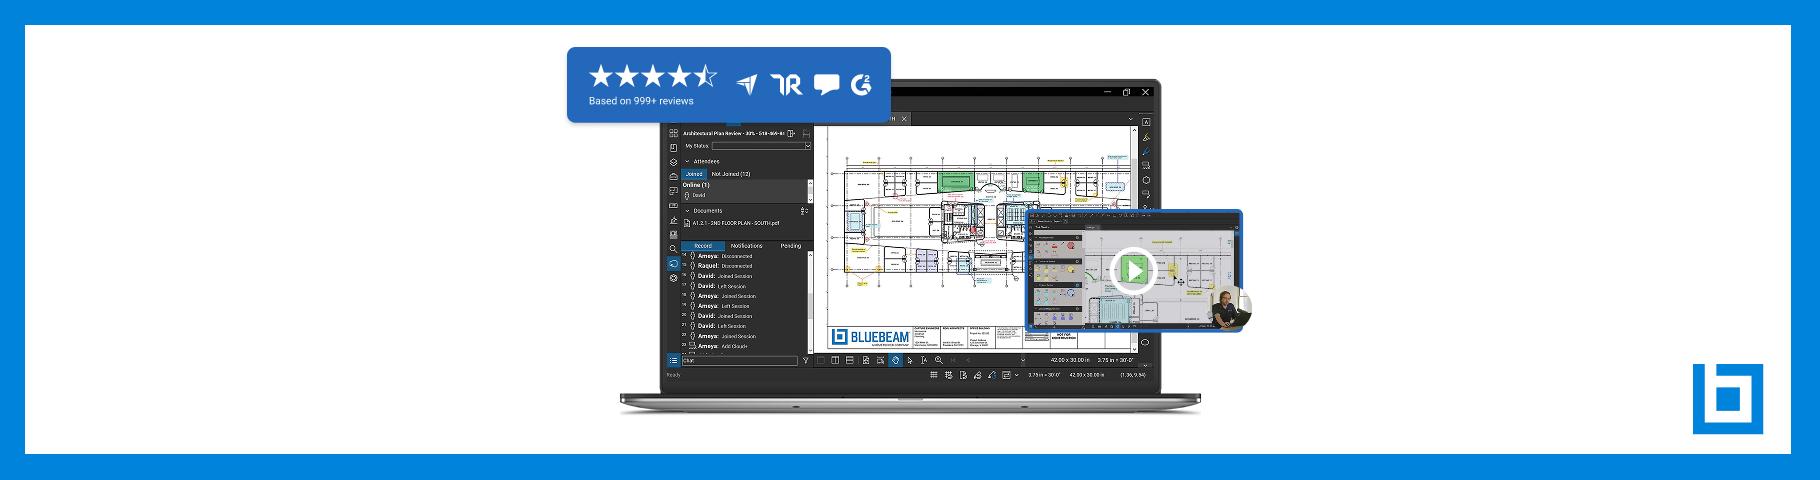
Task: Click the star rating graphic
Action: point(652,77)
